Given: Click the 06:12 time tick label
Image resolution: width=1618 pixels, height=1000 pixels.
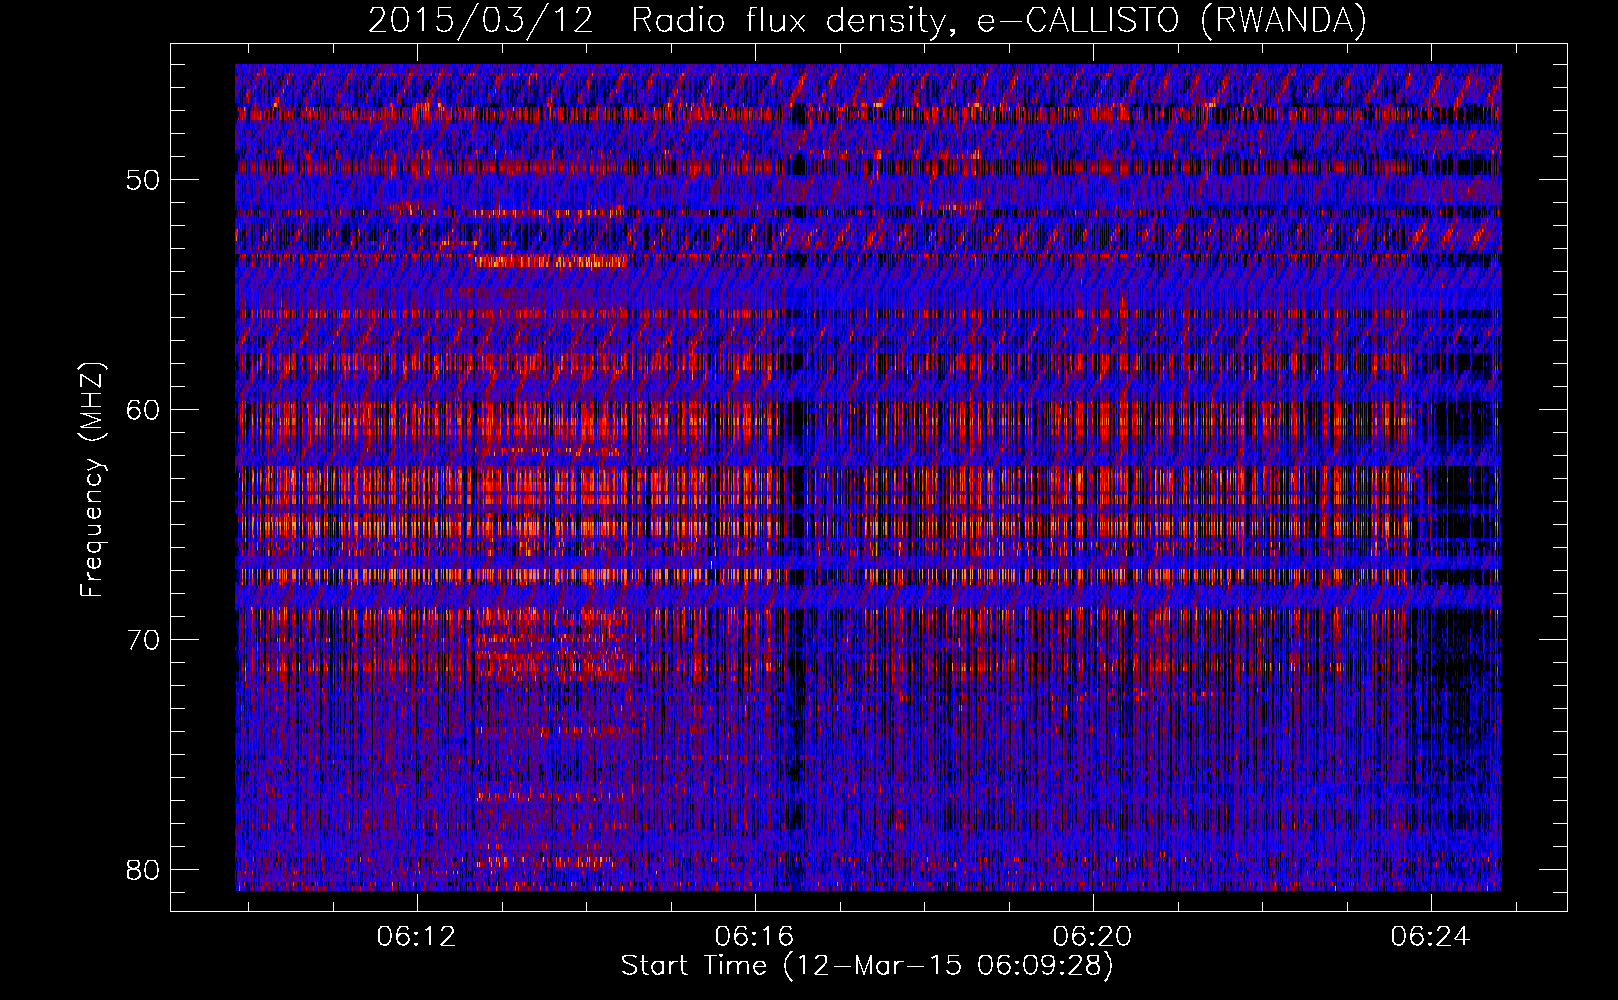Looking at the screenshot, I should 416,936.
